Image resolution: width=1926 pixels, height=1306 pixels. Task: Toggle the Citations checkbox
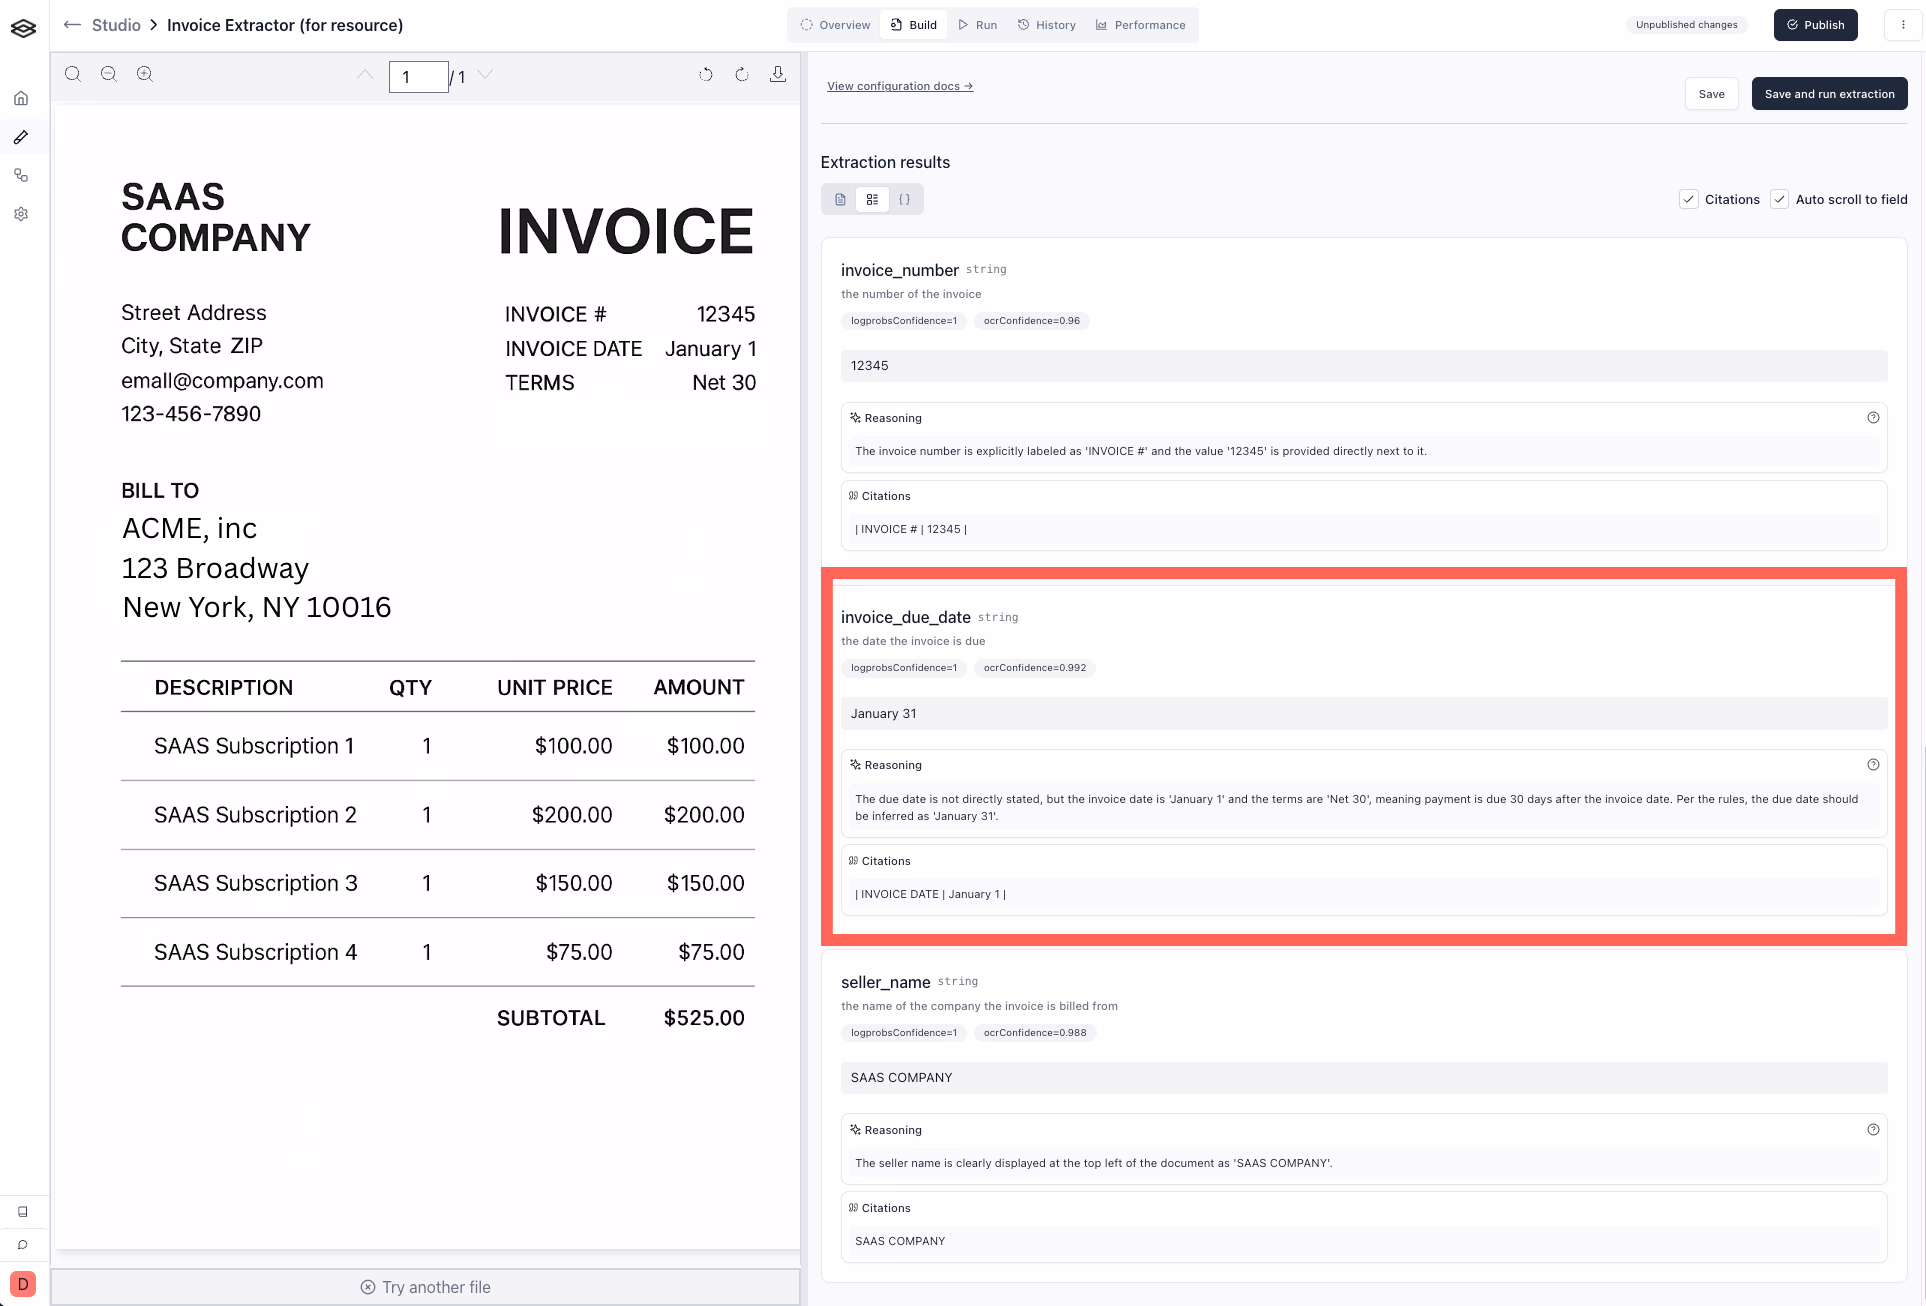(x=1689, y=199)
